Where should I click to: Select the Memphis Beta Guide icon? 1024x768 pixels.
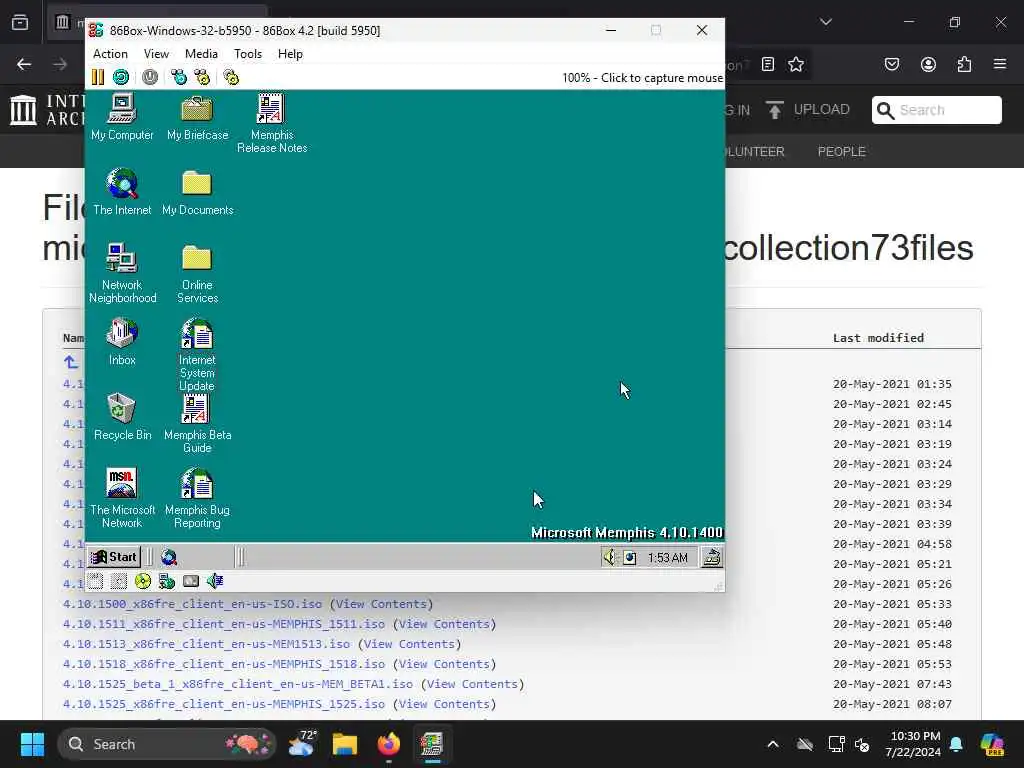click(197, 423)
